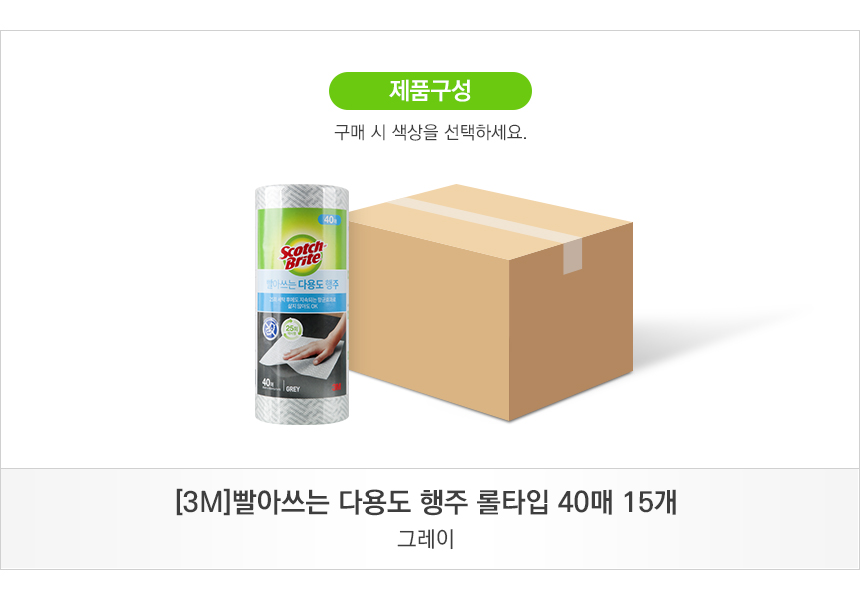Click the Scotch-Brite logo on the roll

click(302, 254)
